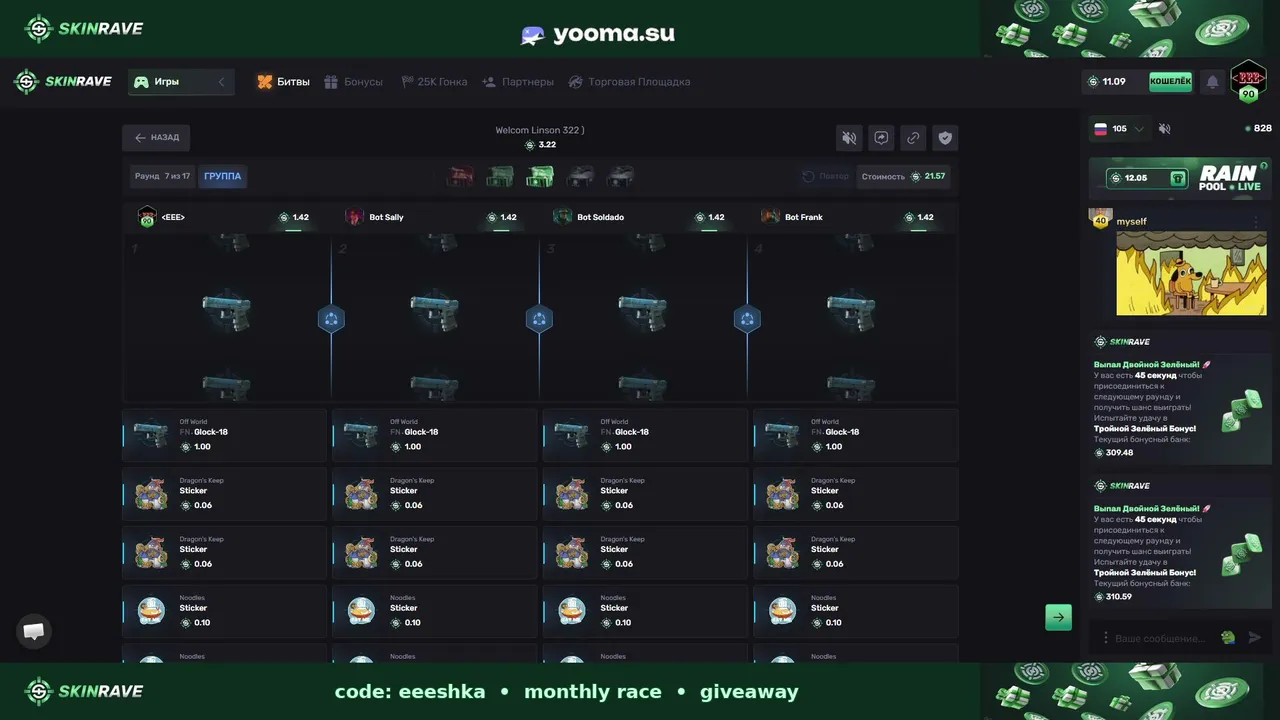Image resolution: width=1280 pixels, height=720 pixels.
Task: Open the 25K Гонка race tab
Action: coord(434,82)
